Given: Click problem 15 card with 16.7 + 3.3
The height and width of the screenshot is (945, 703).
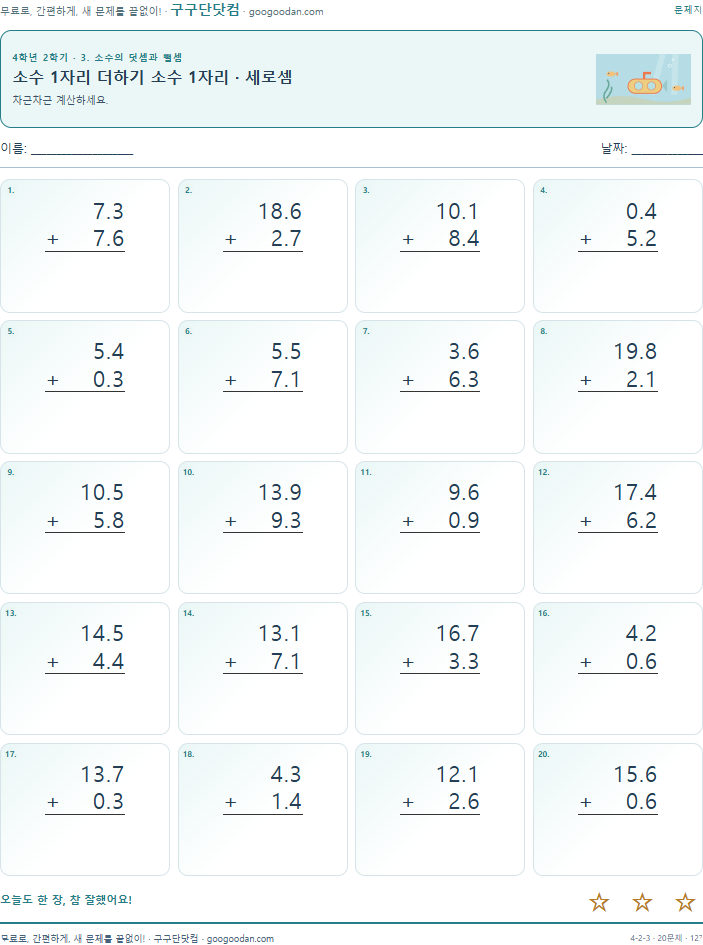Looking at the screenshot, I should 440,668.
